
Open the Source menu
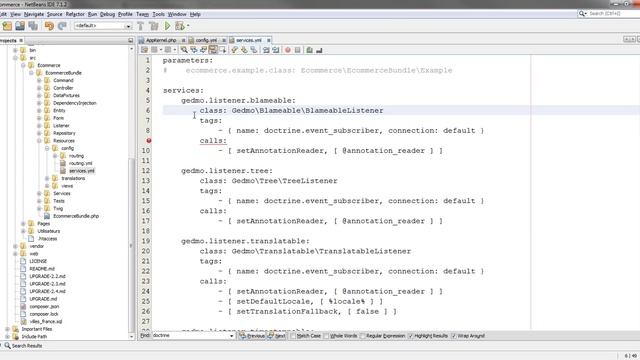(55, 14)
